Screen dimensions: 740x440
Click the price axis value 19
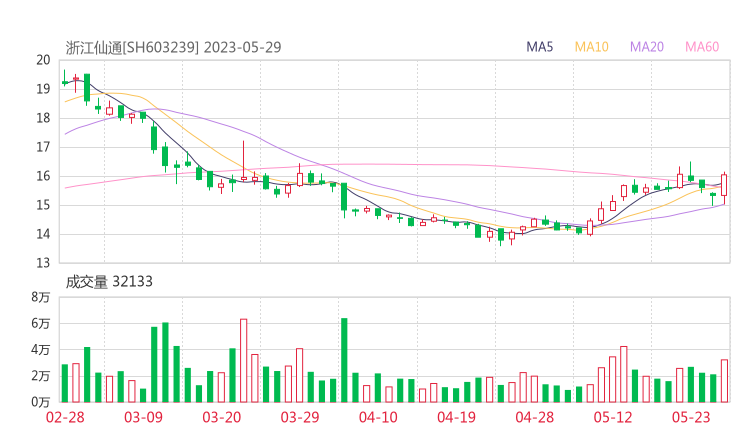point(43,89)
